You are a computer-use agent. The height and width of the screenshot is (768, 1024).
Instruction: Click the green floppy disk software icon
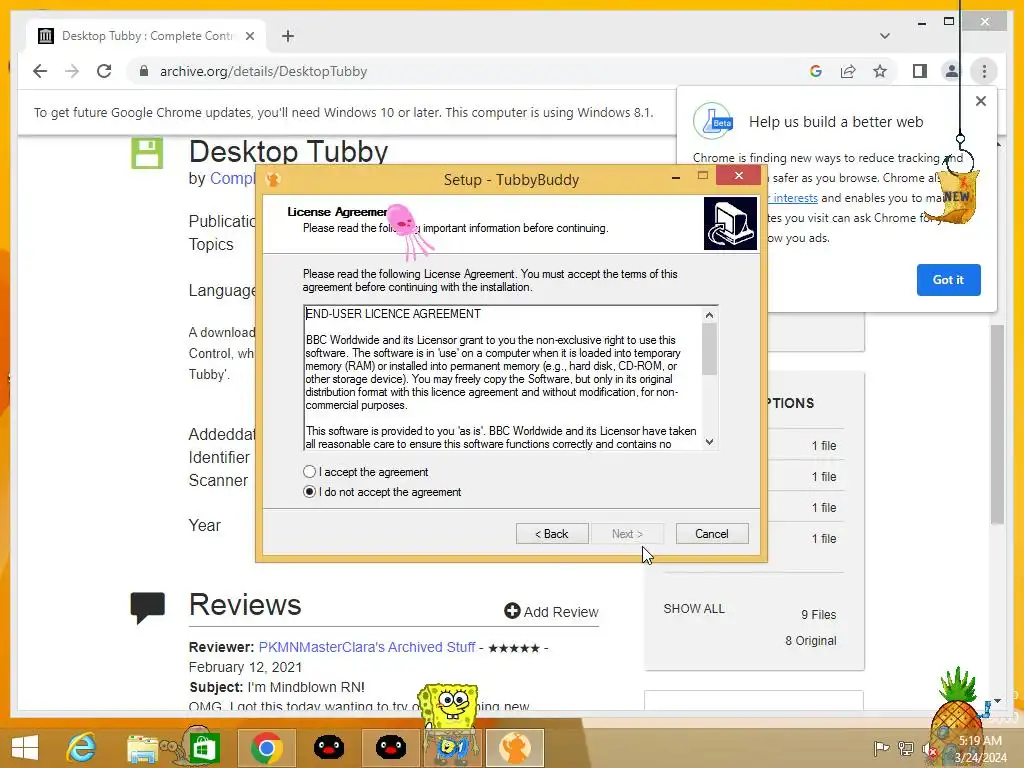pos(147,153)
